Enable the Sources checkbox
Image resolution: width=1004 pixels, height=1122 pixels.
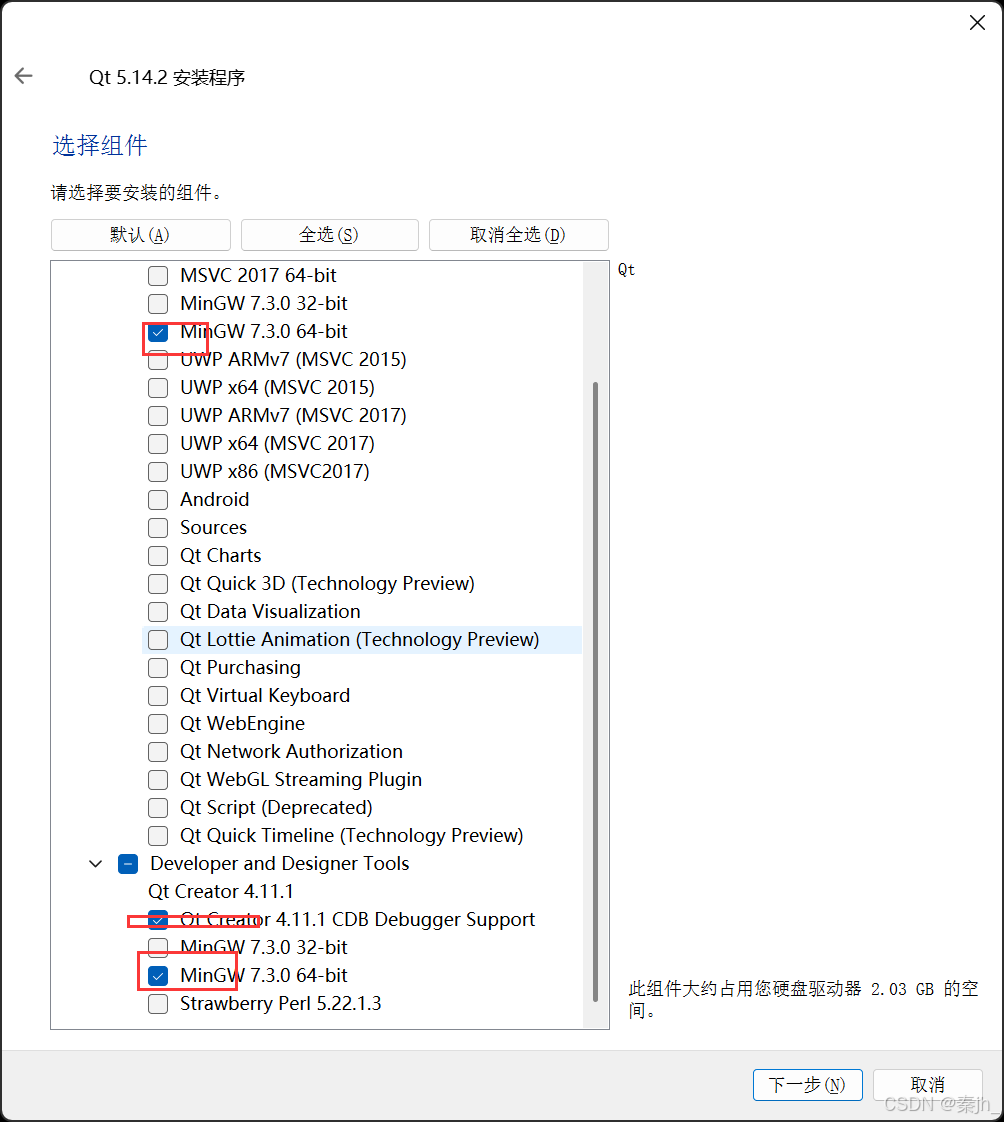point(157,528)
